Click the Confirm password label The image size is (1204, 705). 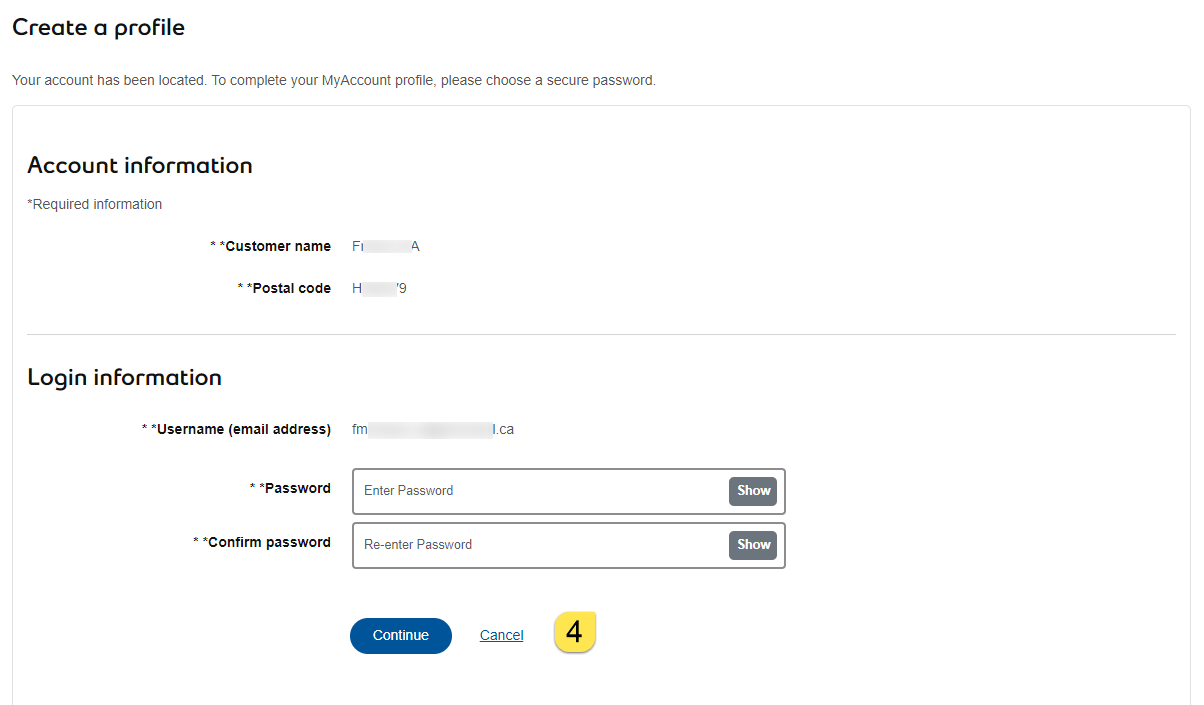[x=268, y=543]
